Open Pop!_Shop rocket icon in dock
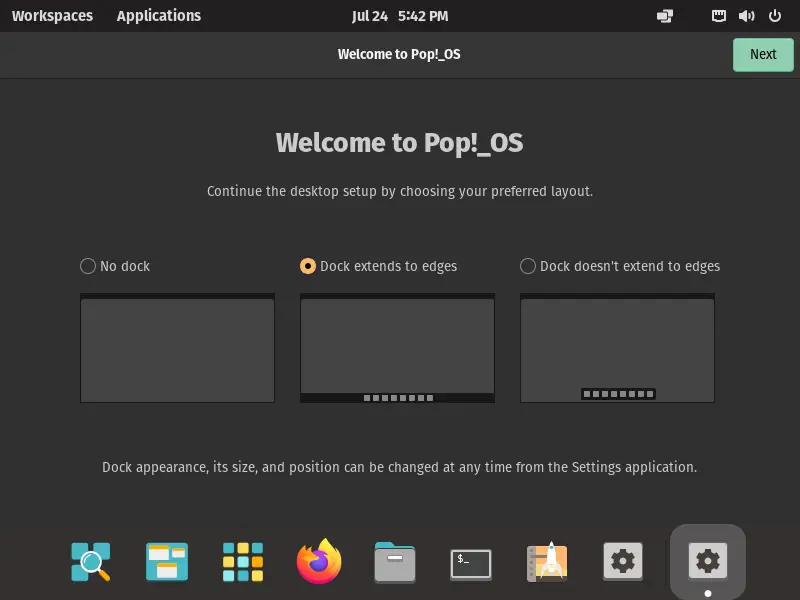The image size is (800, 600). click(x=547, y=562)
